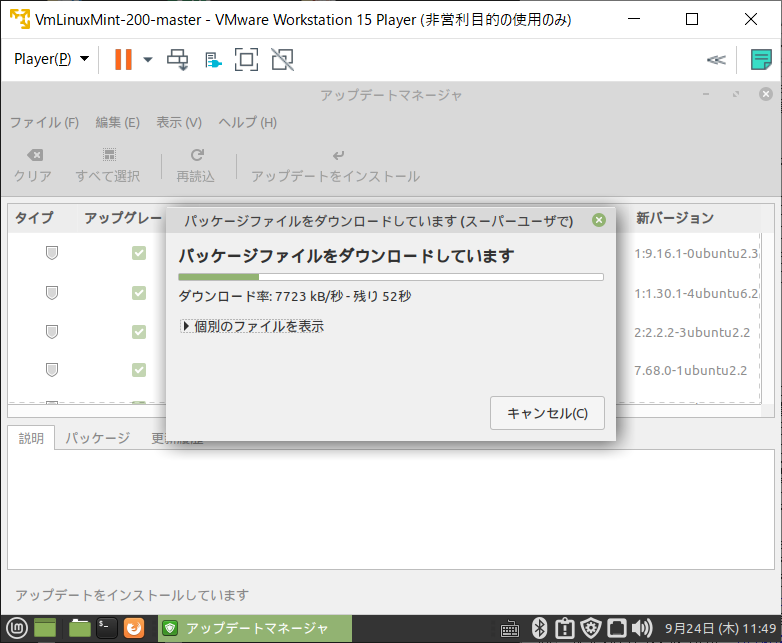Open the VMware notes panel icon
This screenshot has width=782, height=643.
coord(761,59)
